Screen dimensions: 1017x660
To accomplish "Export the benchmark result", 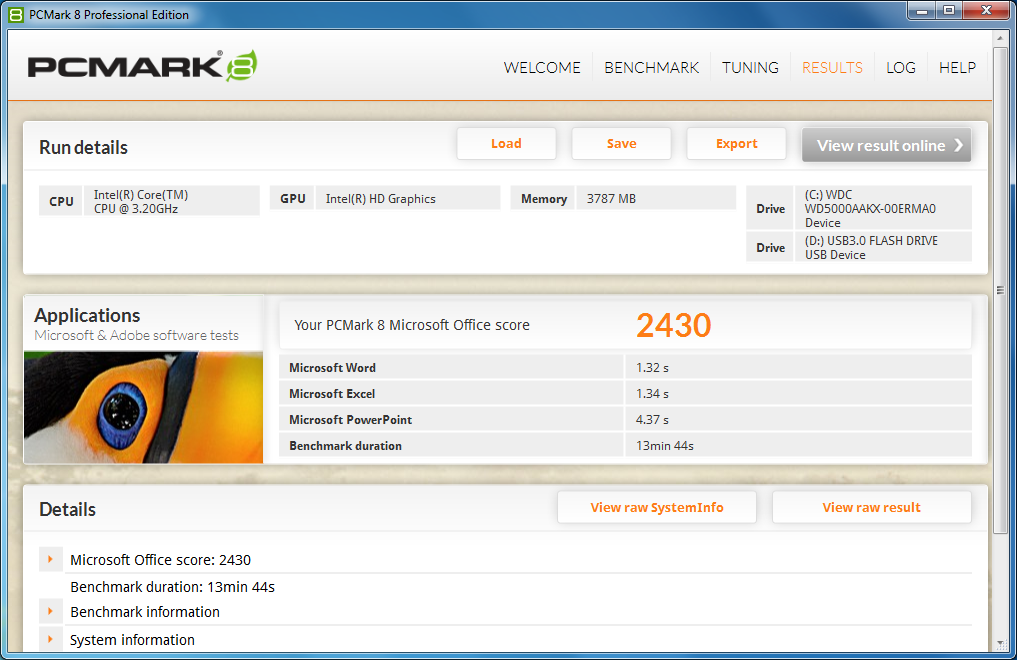I will (x=736, y=143).
